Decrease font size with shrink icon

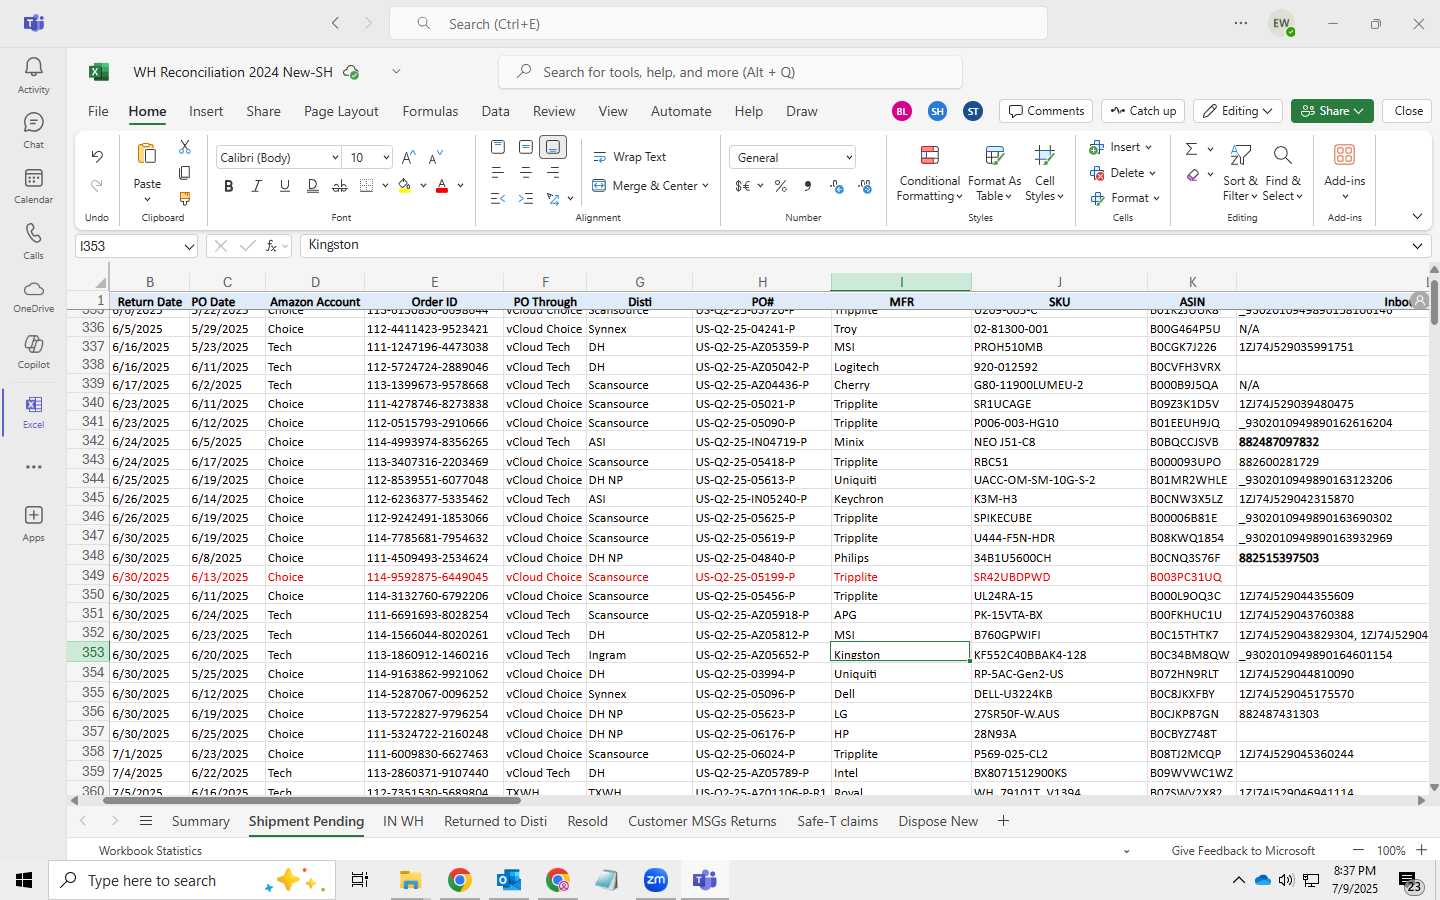(435, 158)
